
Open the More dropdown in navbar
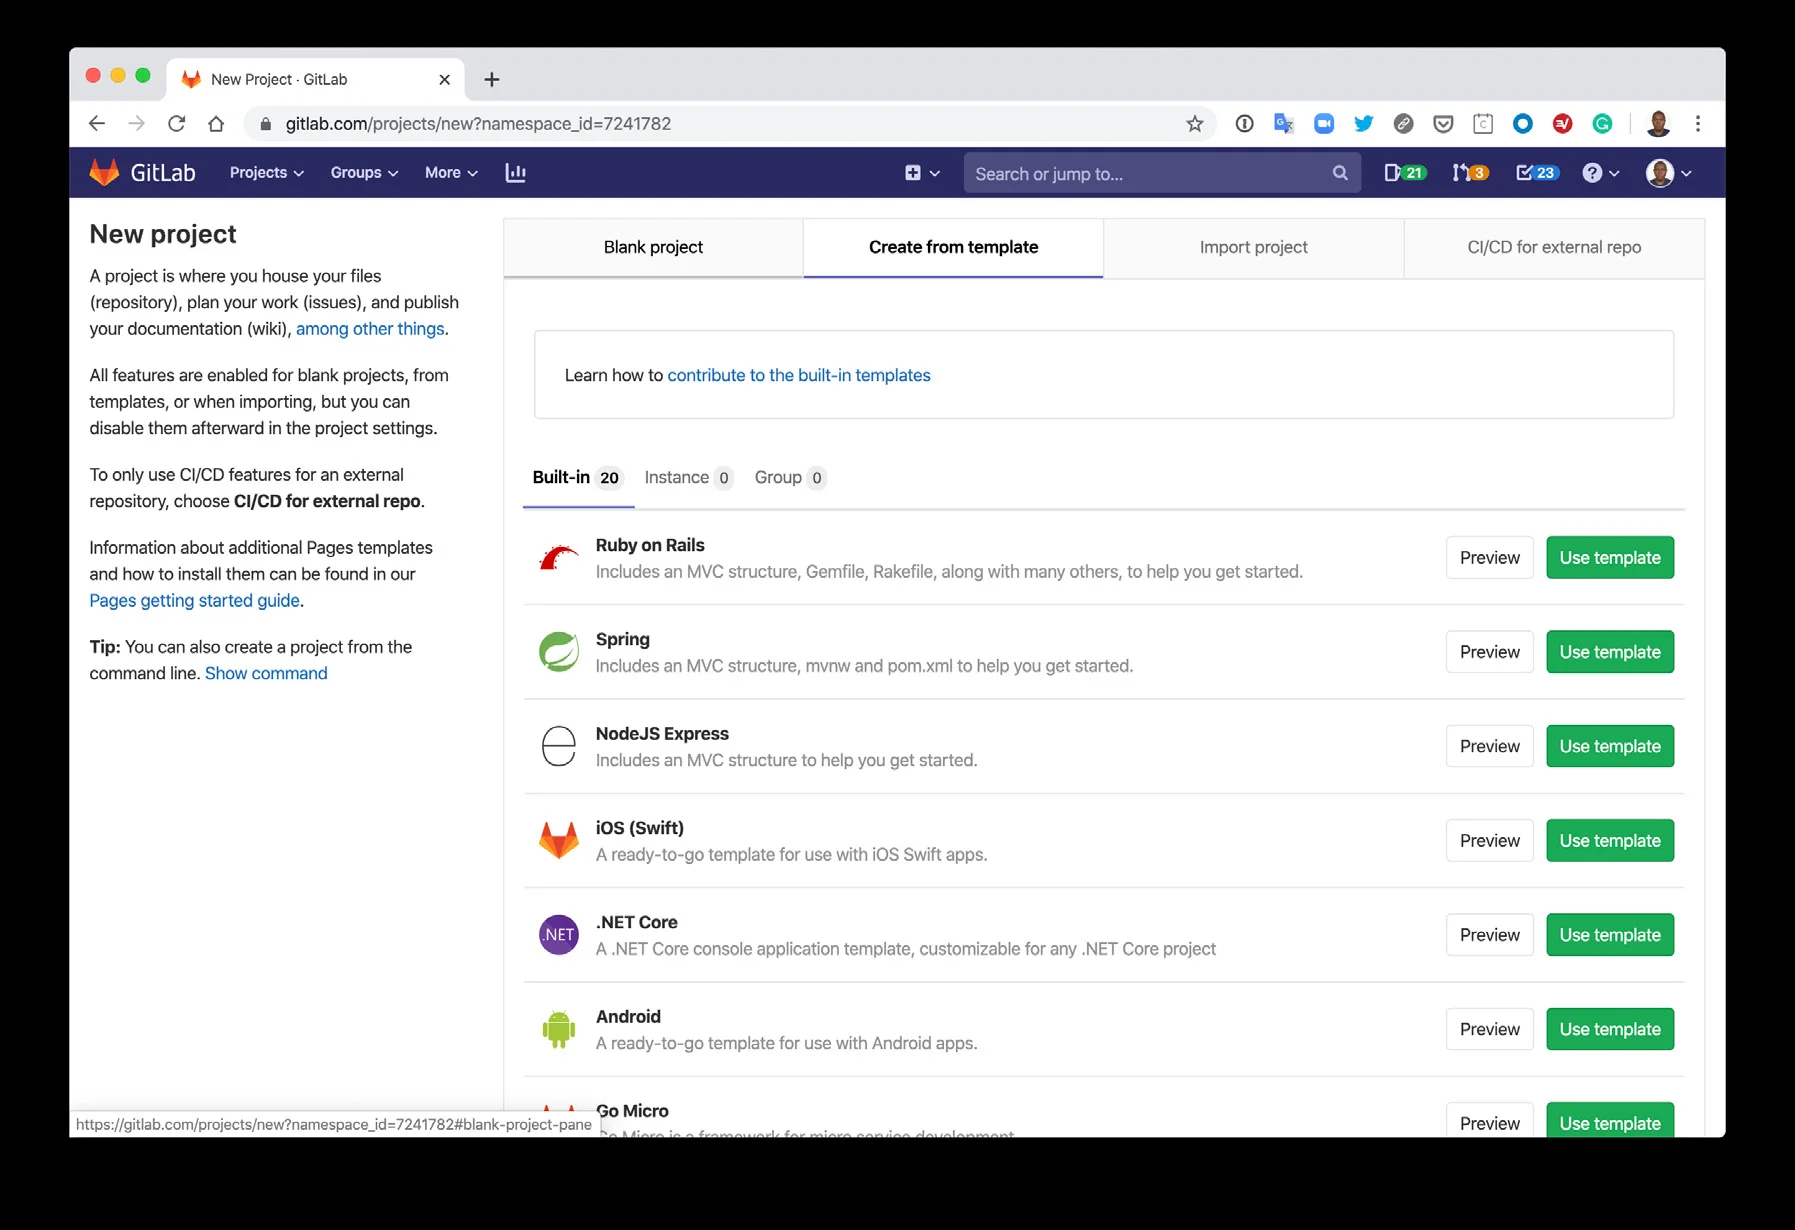(451, 173)
